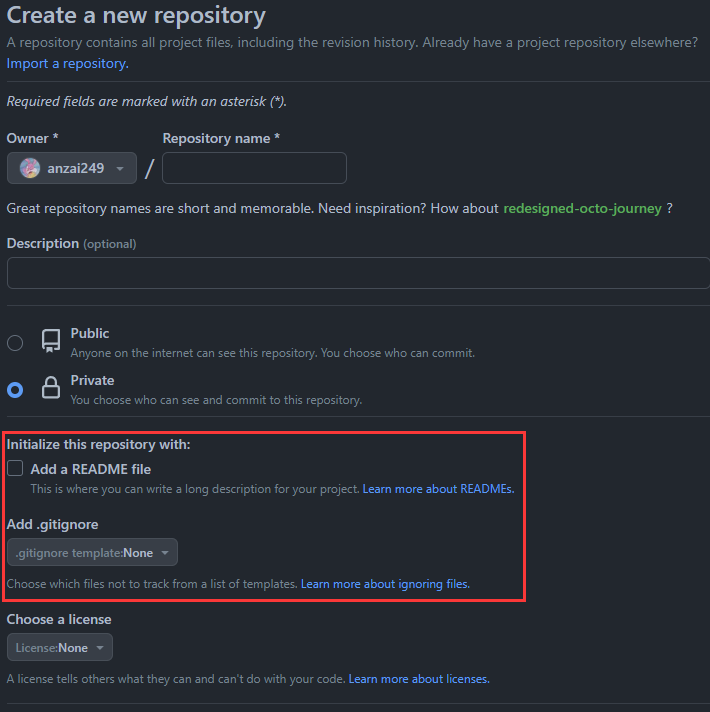The height and width of the screenshot is (712, 710).
Task: Expand the .gitignore template dropdown
Action: pyautogui.click(x=92, y=552)
